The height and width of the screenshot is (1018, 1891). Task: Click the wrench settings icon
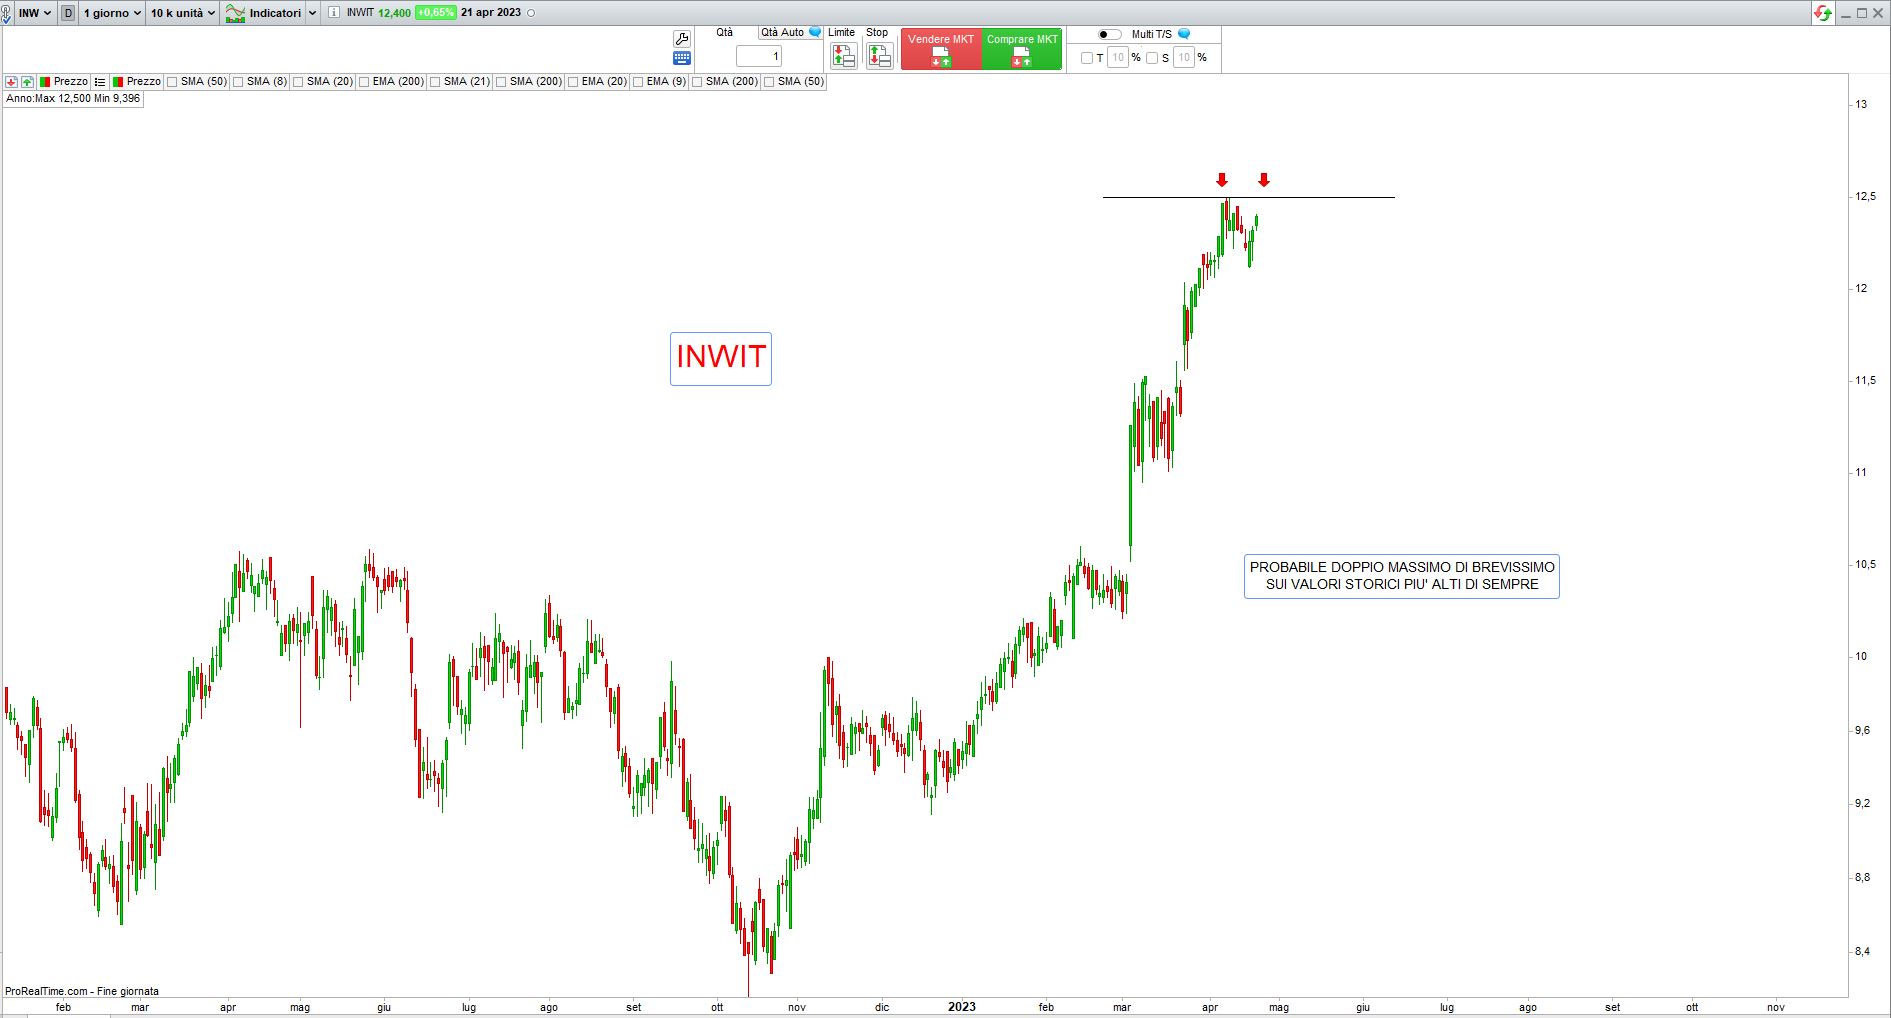tap(681, 39)
